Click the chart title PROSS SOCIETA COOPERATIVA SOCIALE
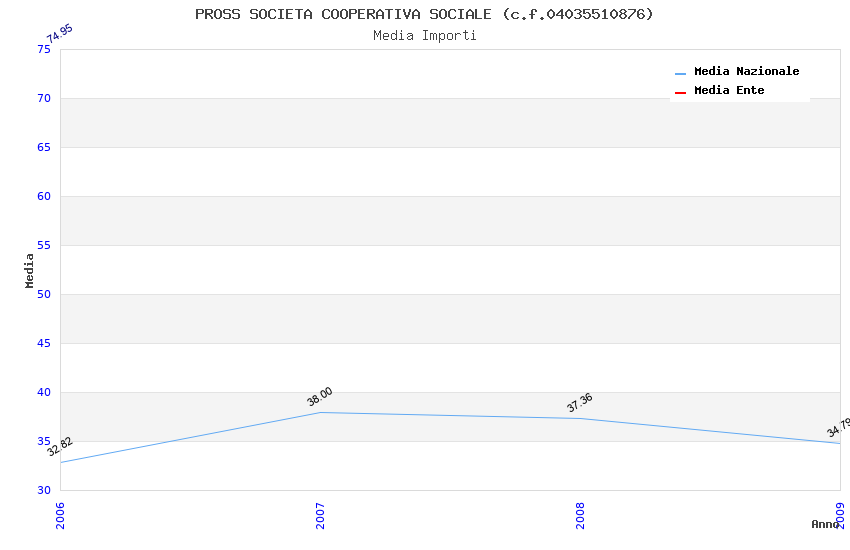Image resolution: width=850 pixels, height=550 pixels. tap(424, 14)
